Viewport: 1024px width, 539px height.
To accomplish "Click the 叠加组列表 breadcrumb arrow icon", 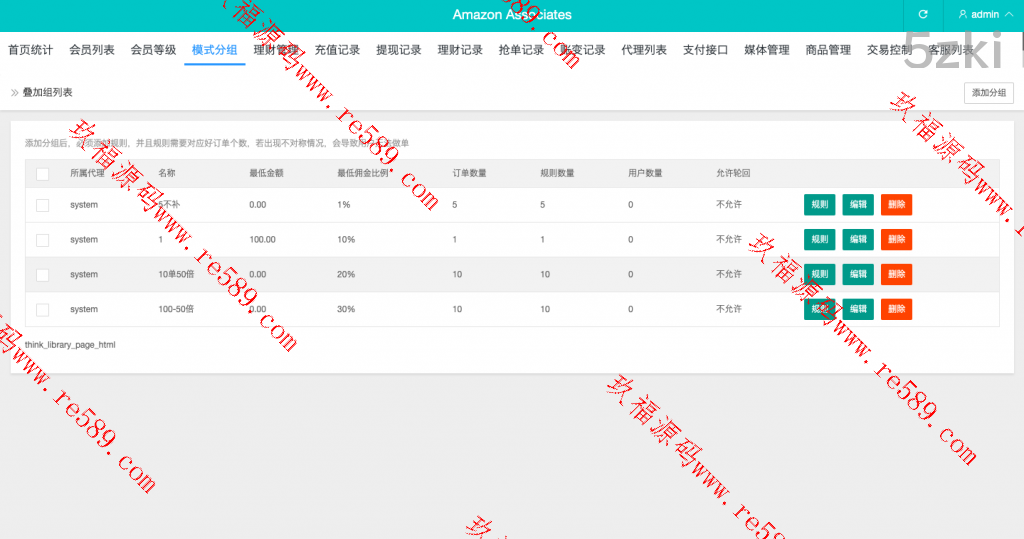I will tap(15, 93).
